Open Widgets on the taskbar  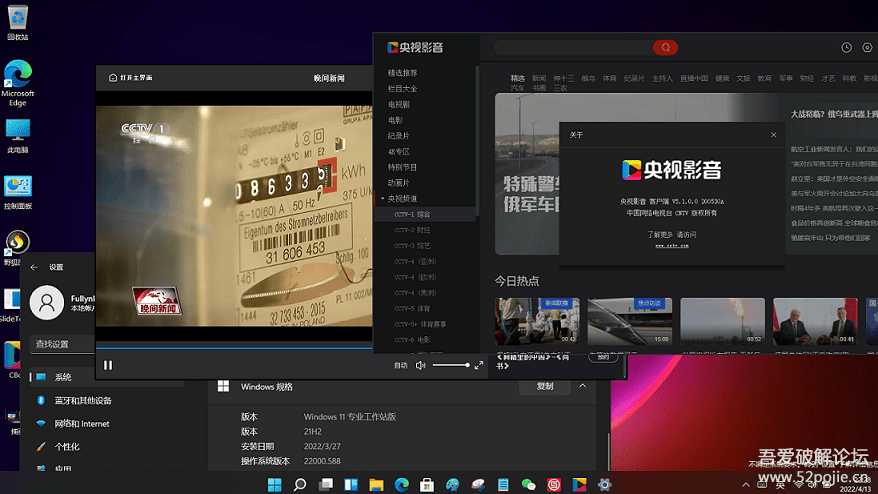351,484
